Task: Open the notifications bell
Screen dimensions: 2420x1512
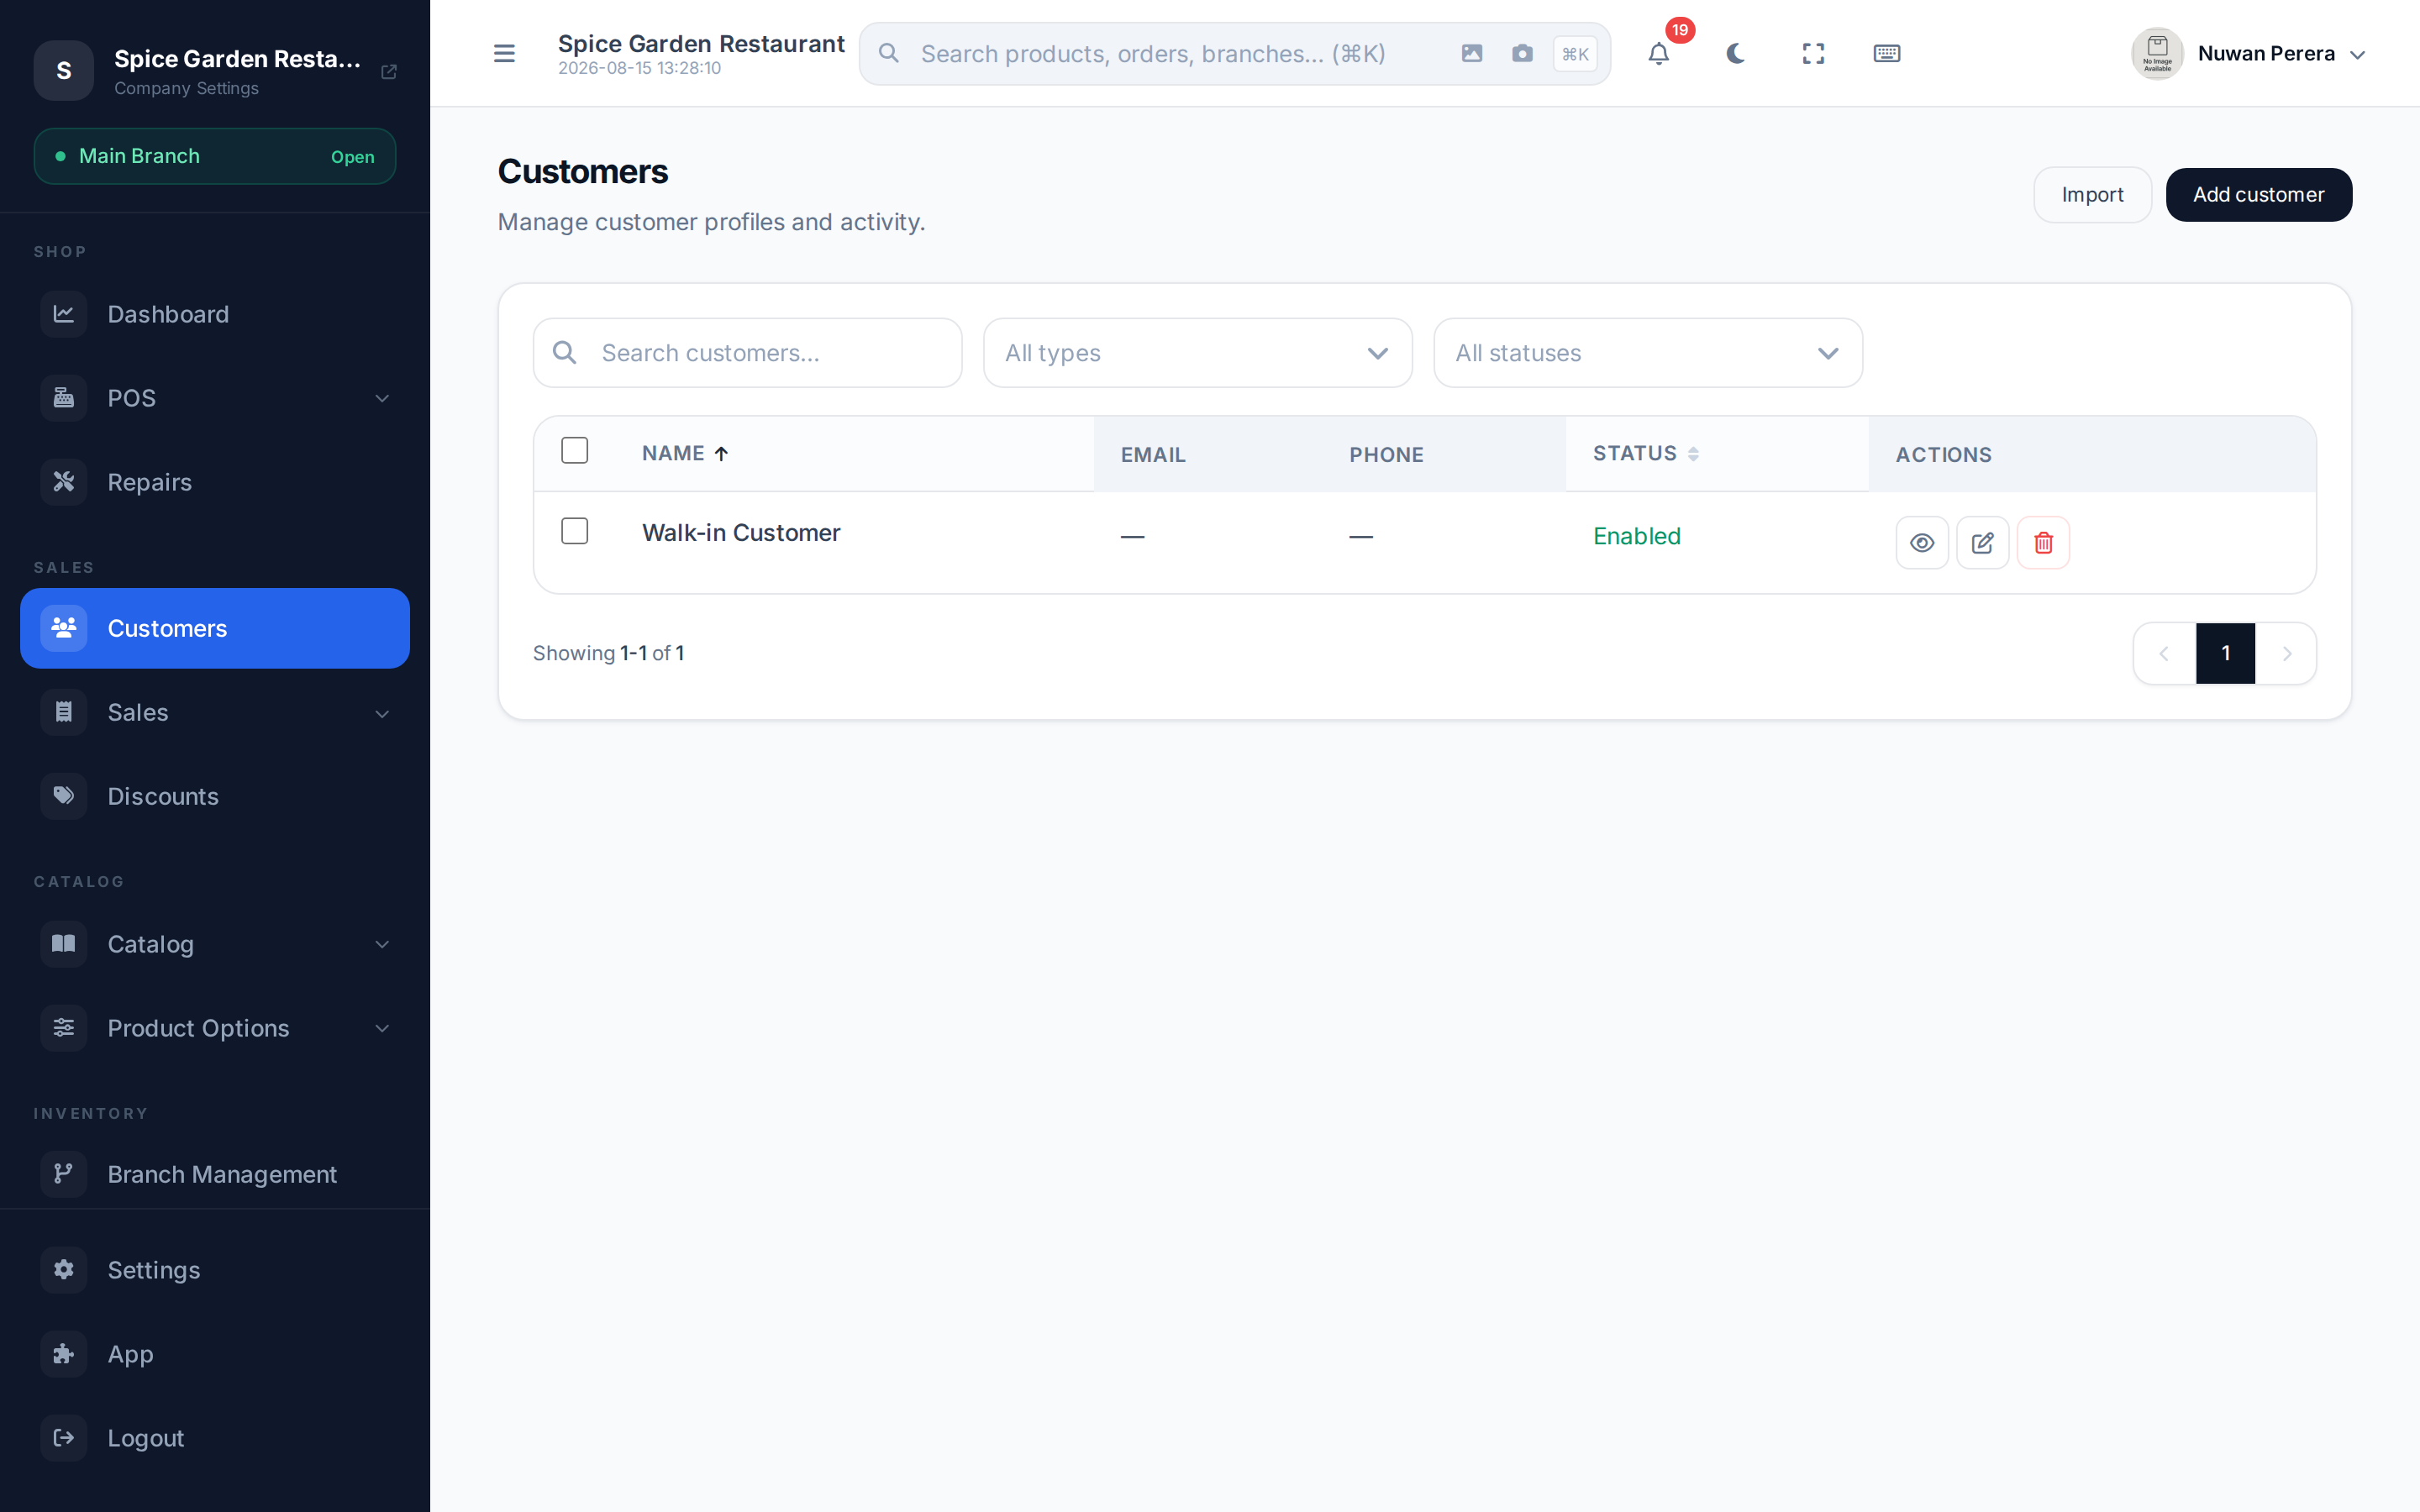Action: coord(1658,54)
